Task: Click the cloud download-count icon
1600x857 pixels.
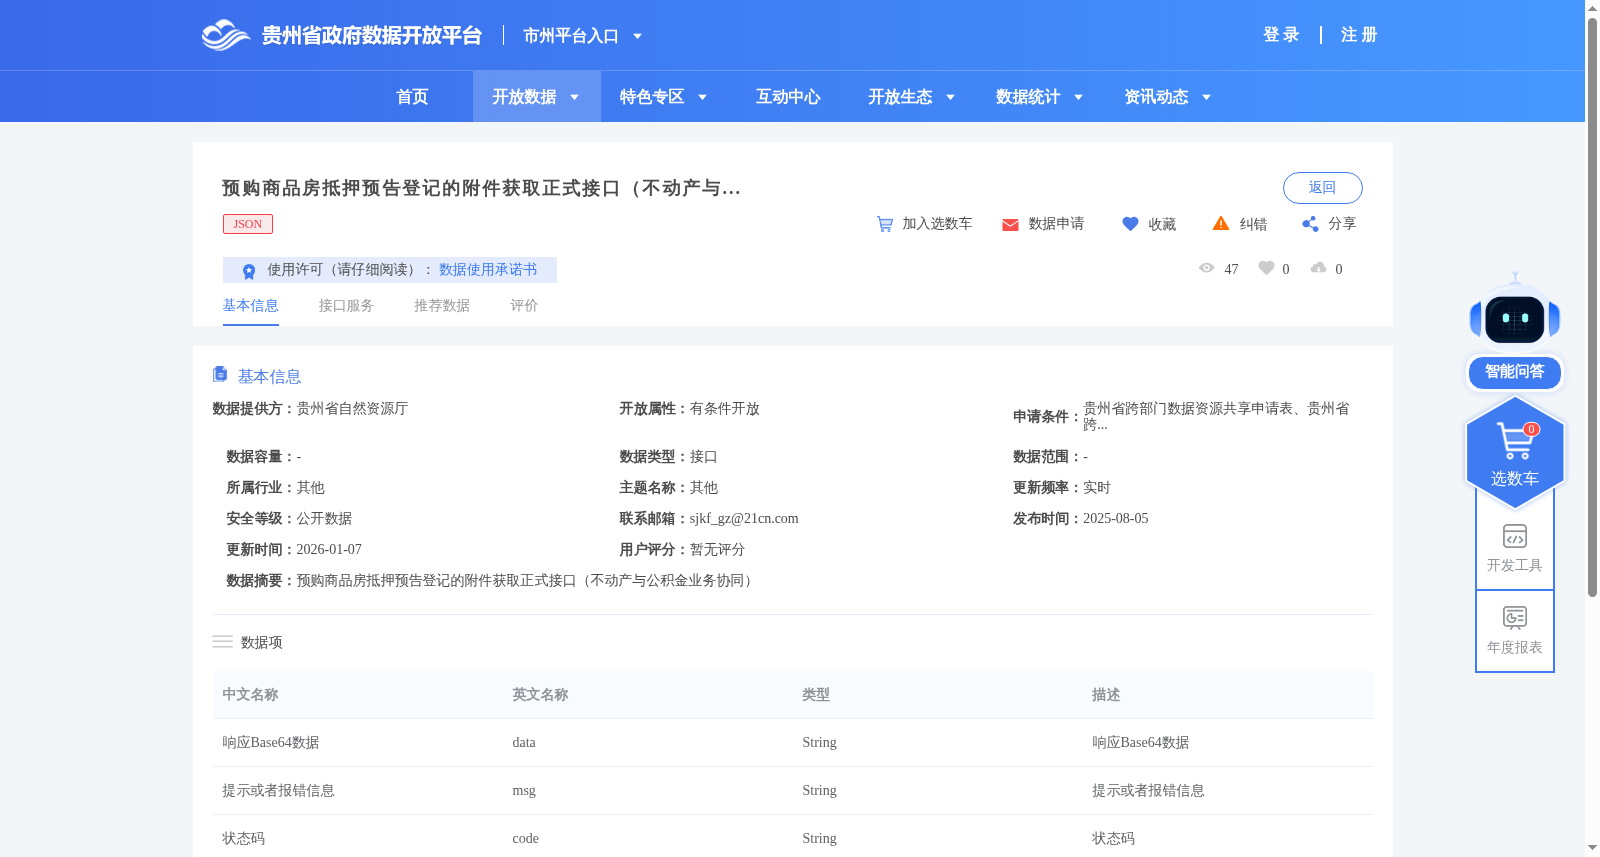Action: [1319, 268]
